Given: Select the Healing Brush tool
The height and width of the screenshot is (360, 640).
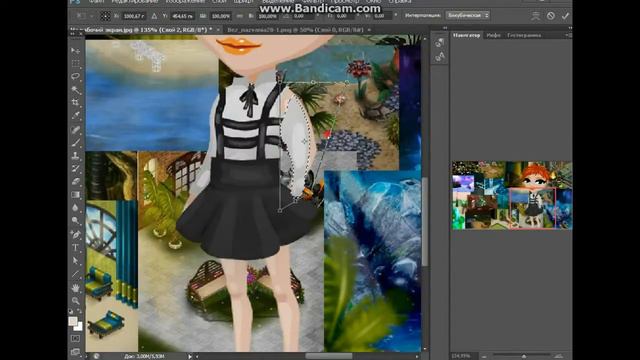Looking at the screenshot, I should (x=76, y=130).
